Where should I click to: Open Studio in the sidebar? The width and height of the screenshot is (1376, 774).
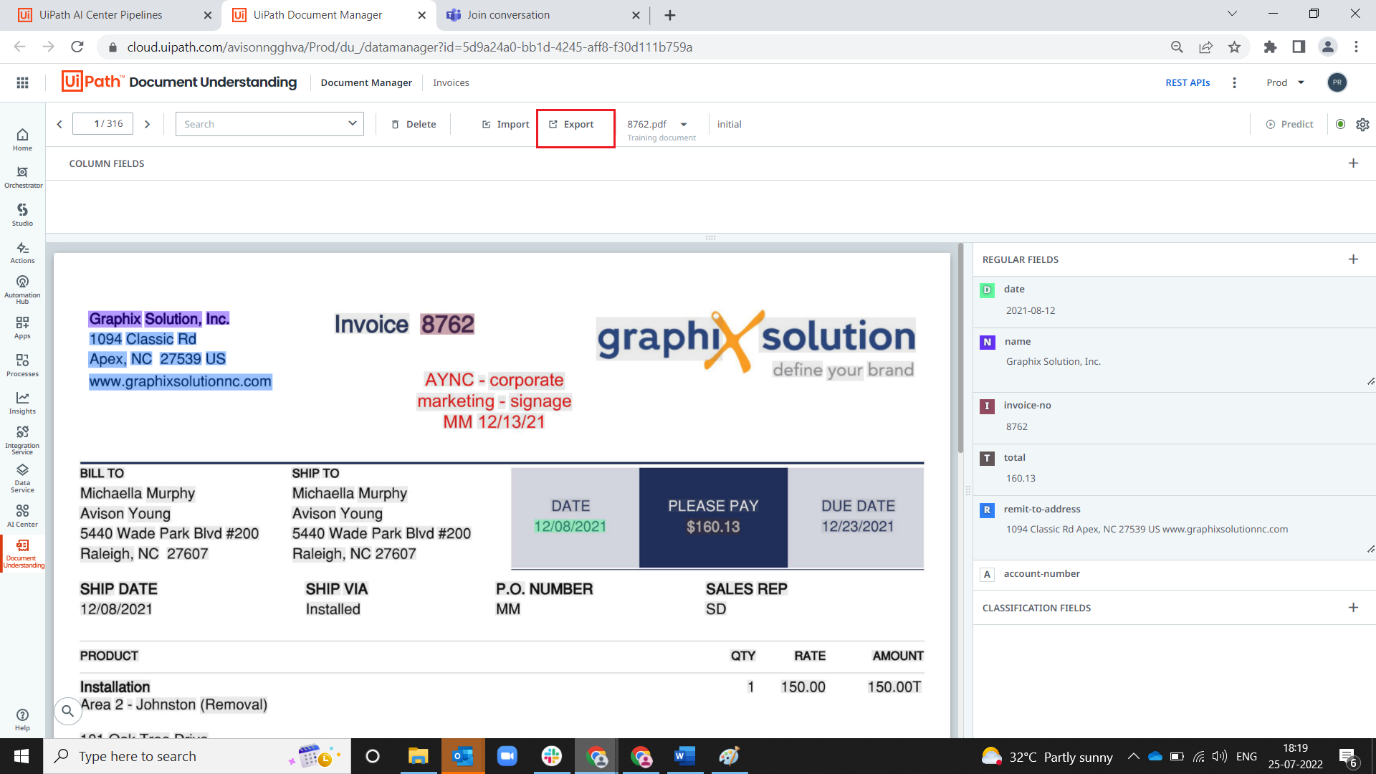click(22, 215)
